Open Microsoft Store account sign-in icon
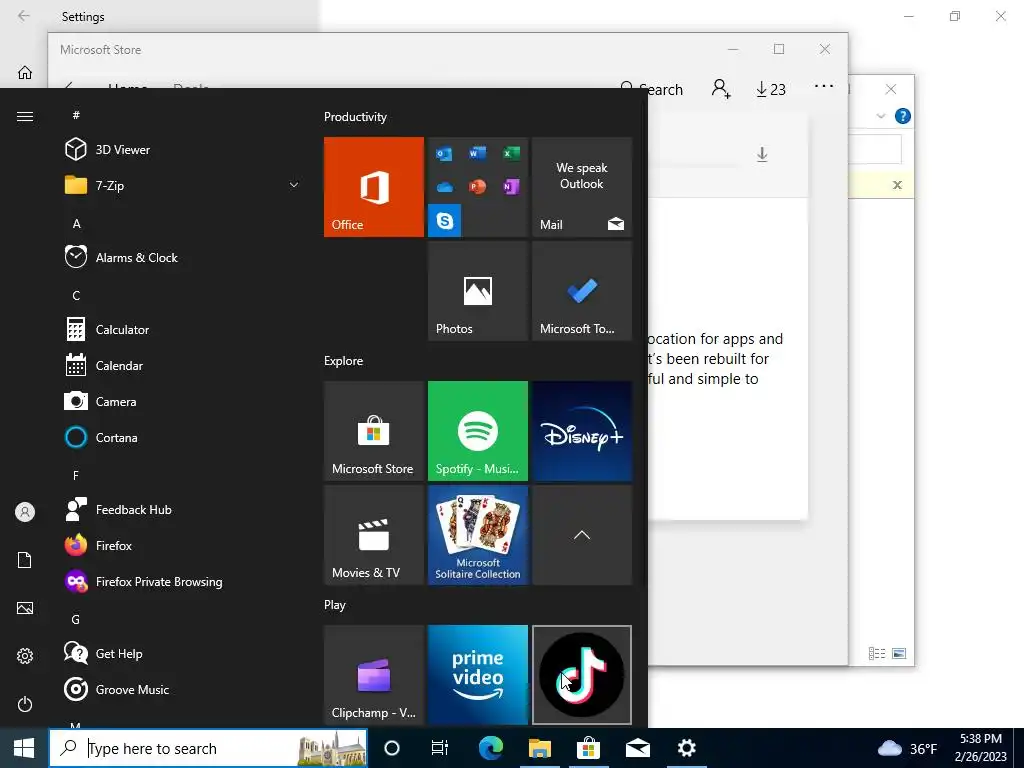Image resolution: width=1024 pixels, height=768 pixels. (x=721, y=88)
